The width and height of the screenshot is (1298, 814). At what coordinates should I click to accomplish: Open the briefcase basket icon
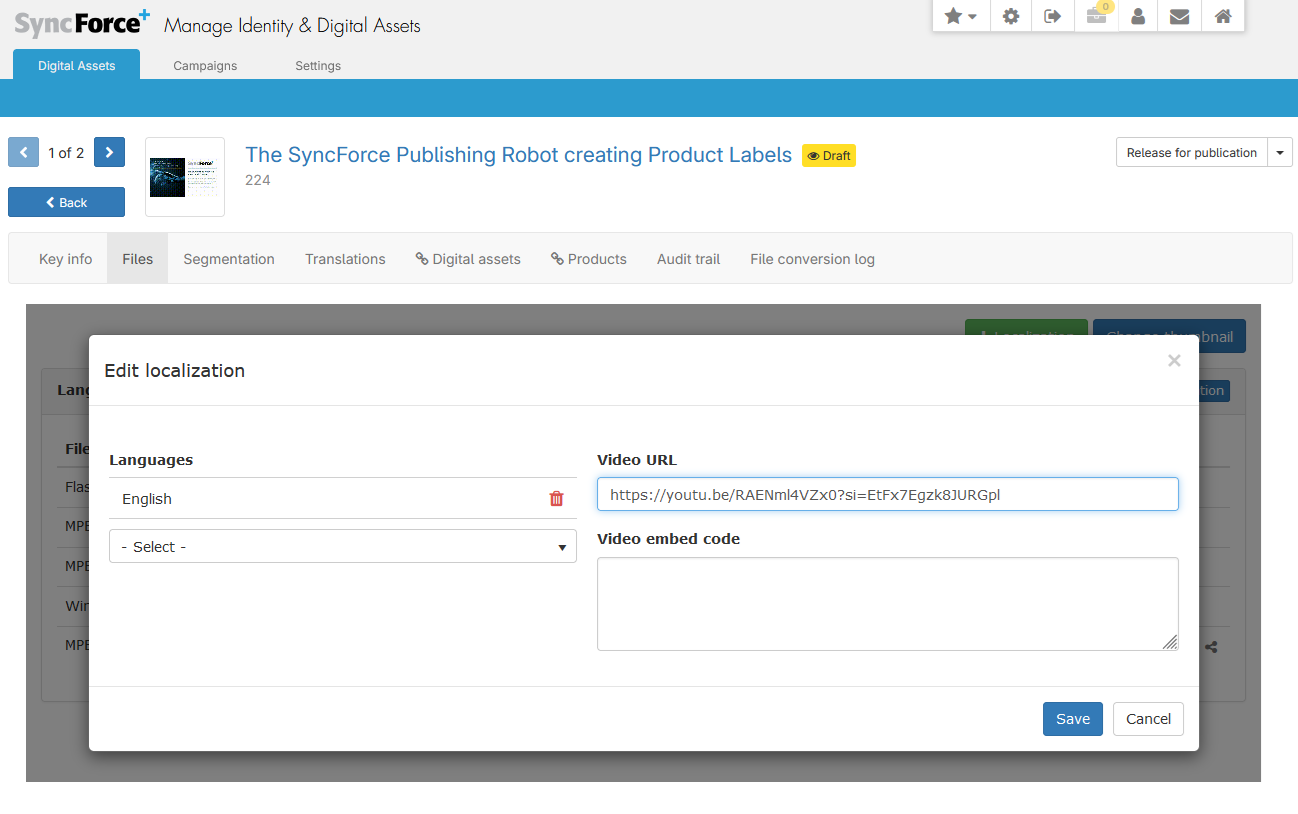1096,16
